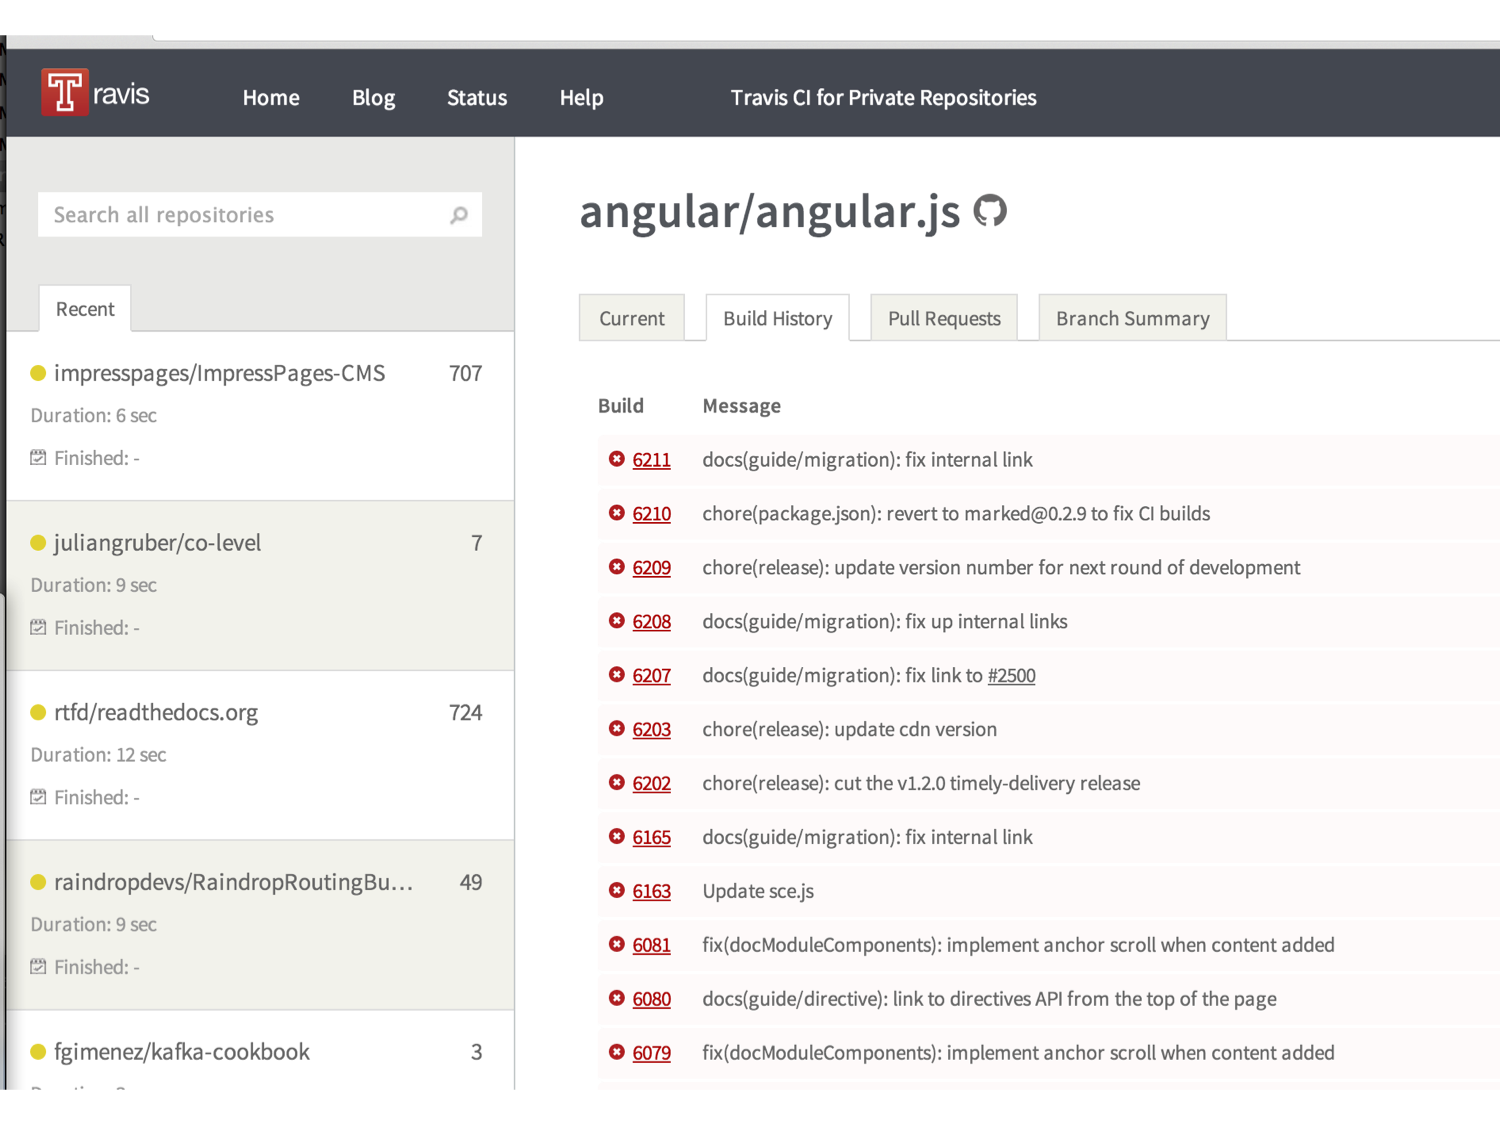1500x1125 pixels.
Task: Click yellow status dot for rtfd/readthedocs.org
Action: pyautogui.click(x=38, y=713)
